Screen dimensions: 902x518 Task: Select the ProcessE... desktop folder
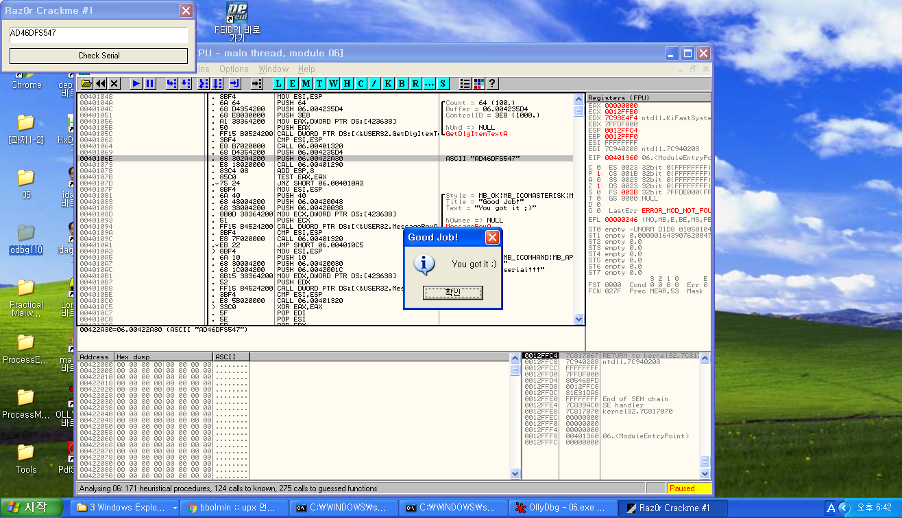point(26,349)
